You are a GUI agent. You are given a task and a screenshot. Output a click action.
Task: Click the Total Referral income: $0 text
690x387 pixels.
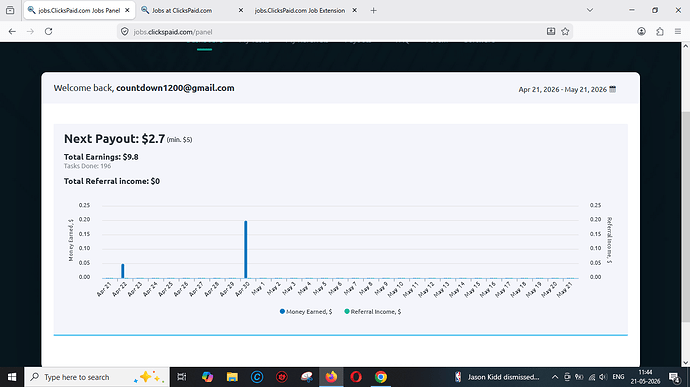point(112,181)
